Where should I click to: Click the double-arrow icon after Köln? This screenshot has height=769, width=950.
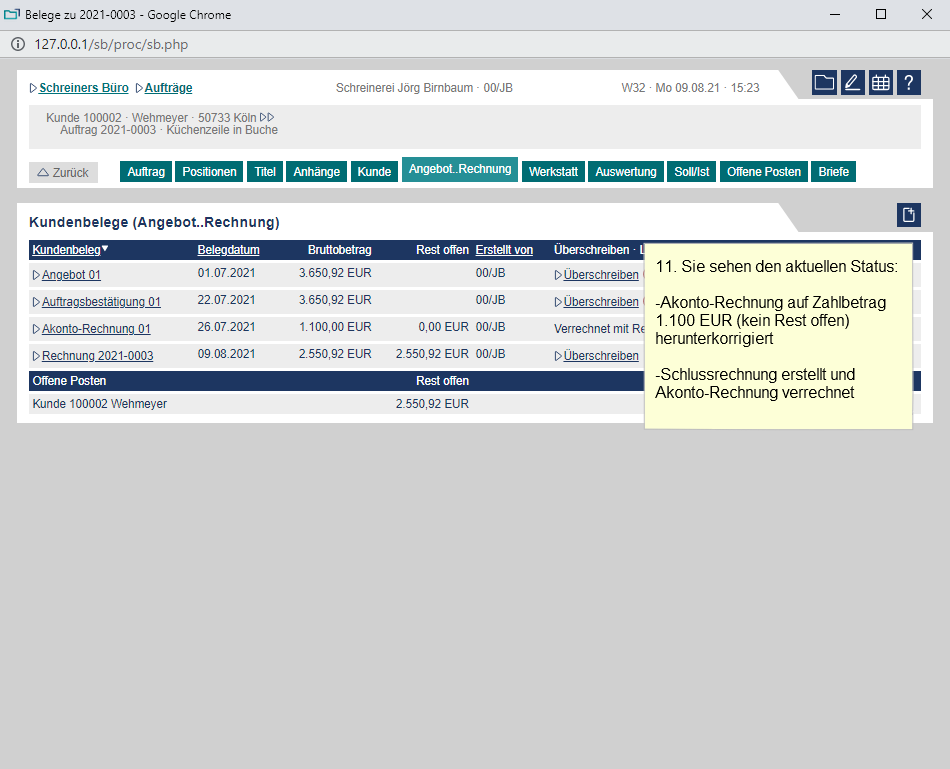(x=267, y=118)
